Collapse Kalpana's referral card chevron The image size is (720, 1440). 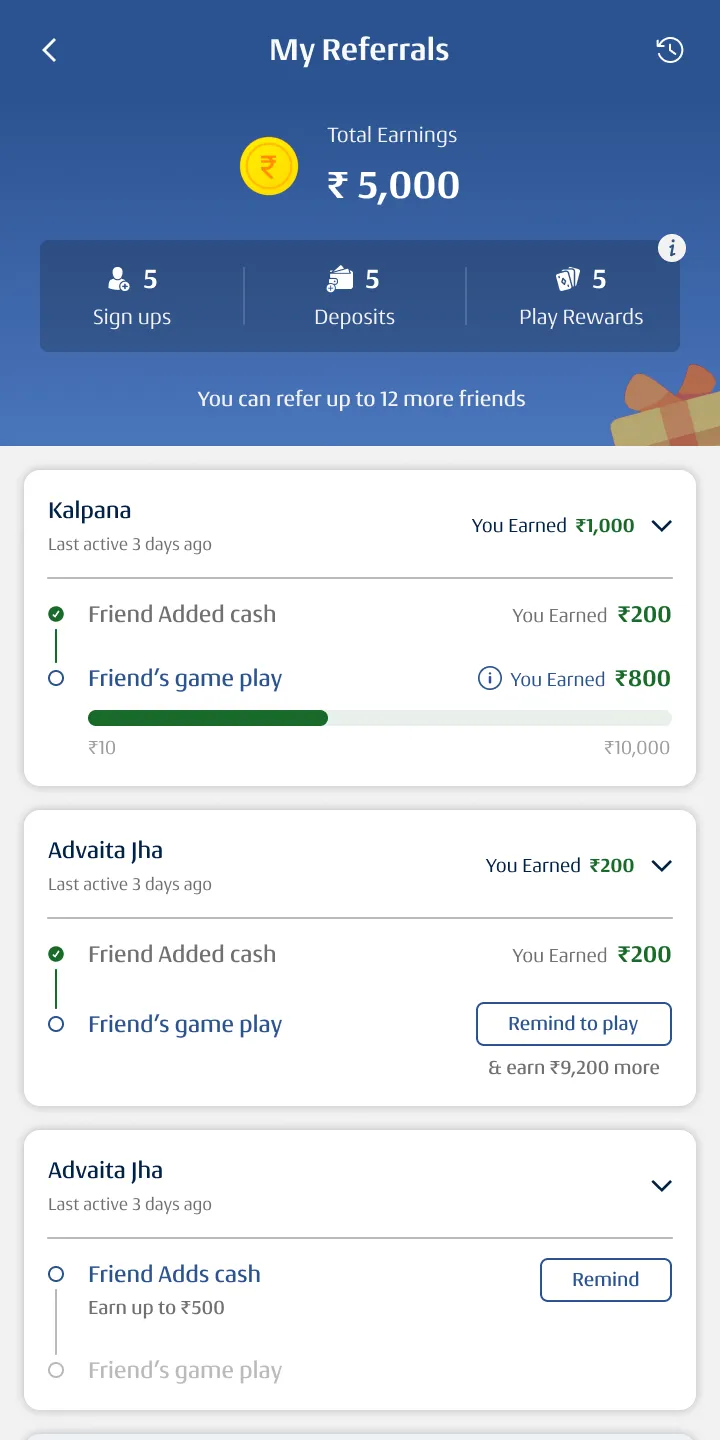coord(661,526)
